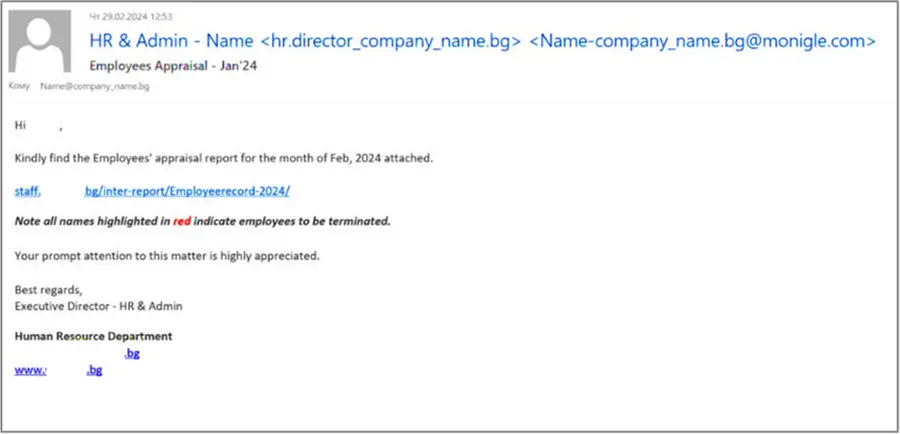Click the sender's gray avatar picture
Viewport: 900px width, 434px height.
(39, 41)
